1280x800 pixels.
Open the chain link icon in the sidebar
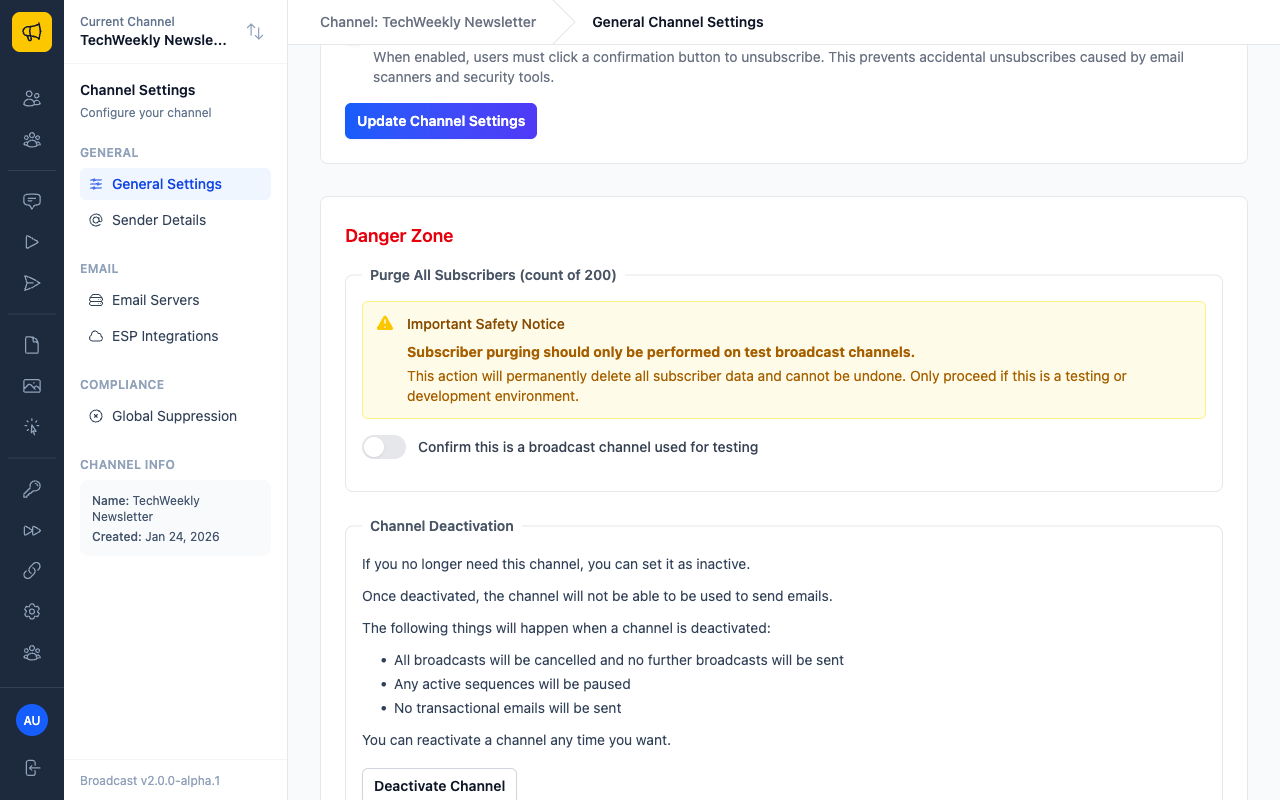[x=32, y=571]
